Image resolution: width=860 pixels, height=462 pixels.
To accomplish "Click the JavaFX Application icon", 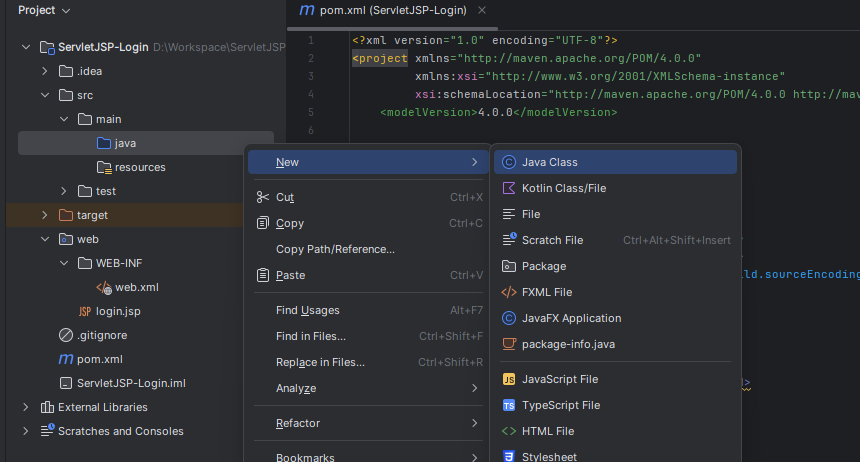I will [x=509, y=318].
